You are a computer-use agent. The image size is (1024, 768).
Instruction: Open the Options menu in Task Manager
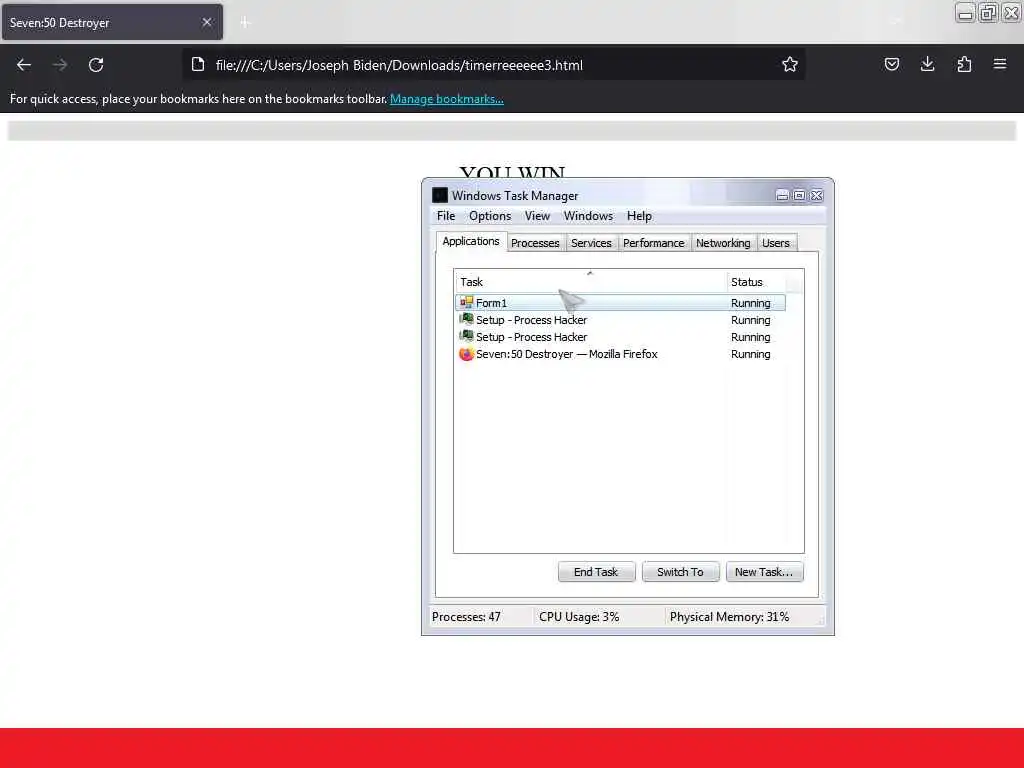pos(490,216)
